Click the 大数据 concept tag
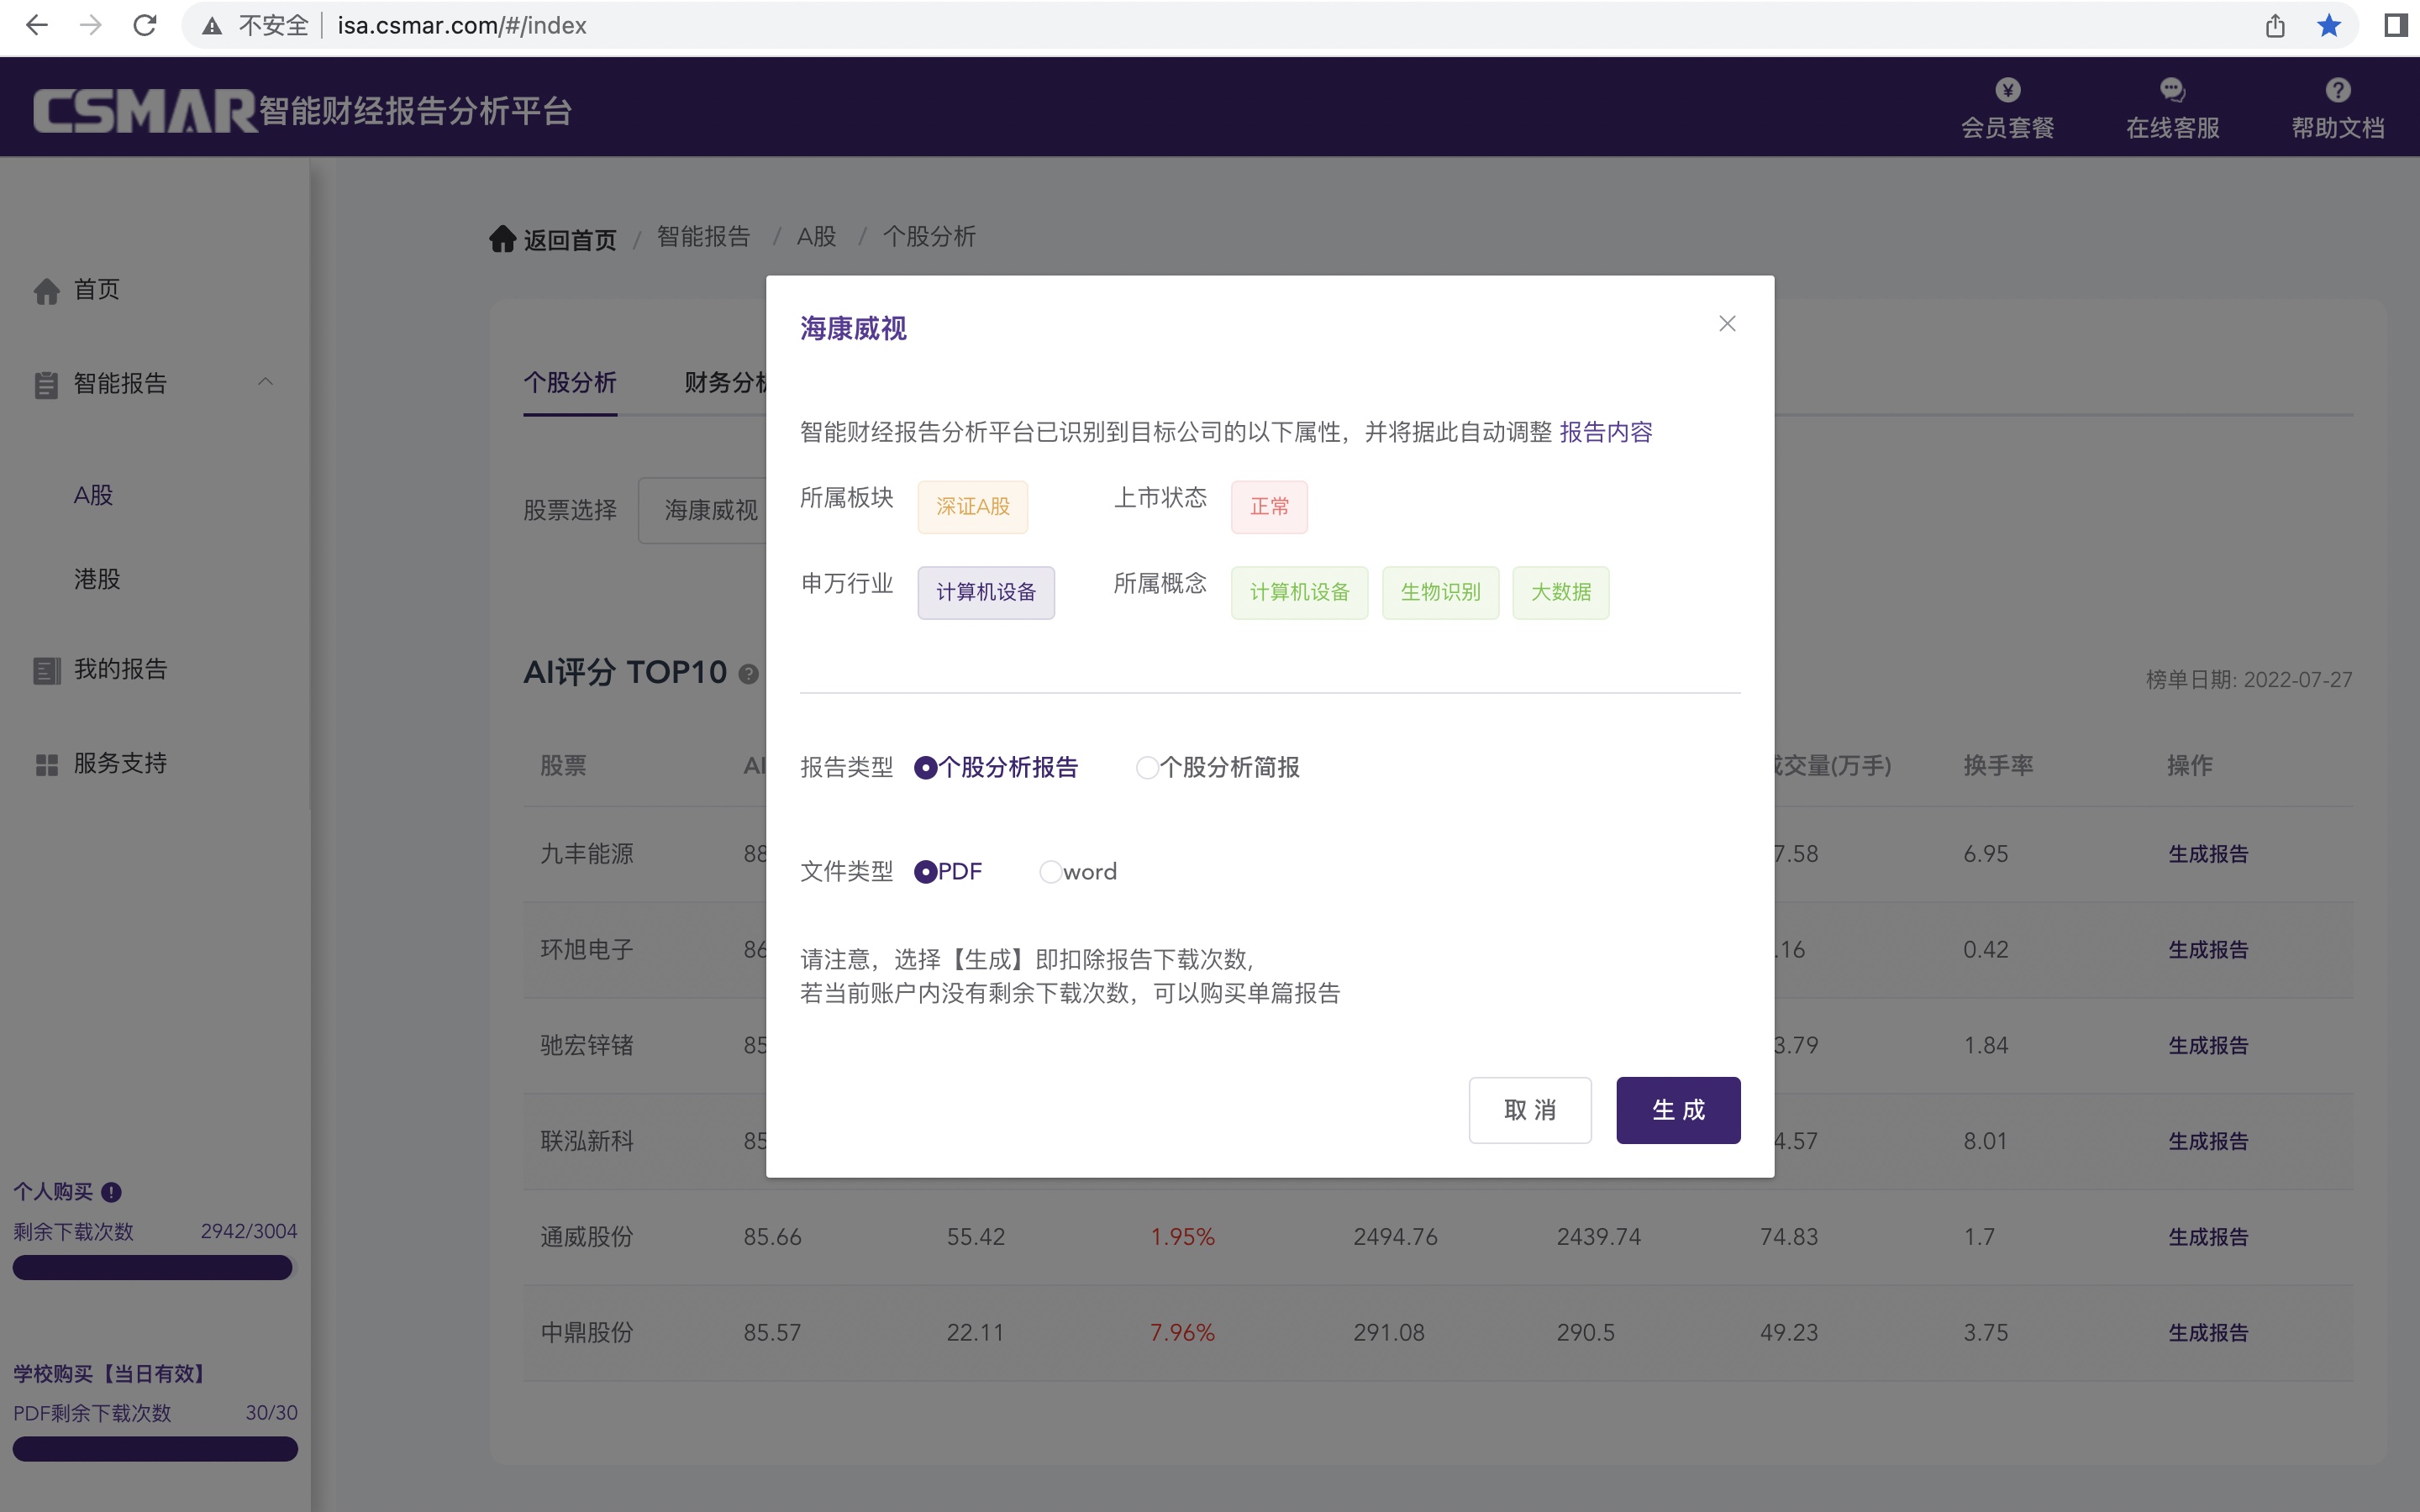The height and width of the screenshot is (1512, 2420). 1561,593
